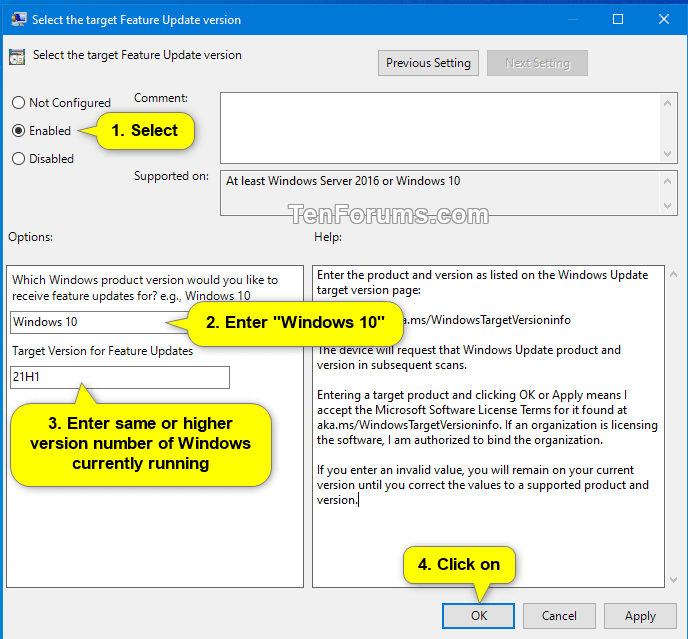
Task: Click the "At least Windows Server 2016 or Windows 10" text
Action: tap(343, 181)
